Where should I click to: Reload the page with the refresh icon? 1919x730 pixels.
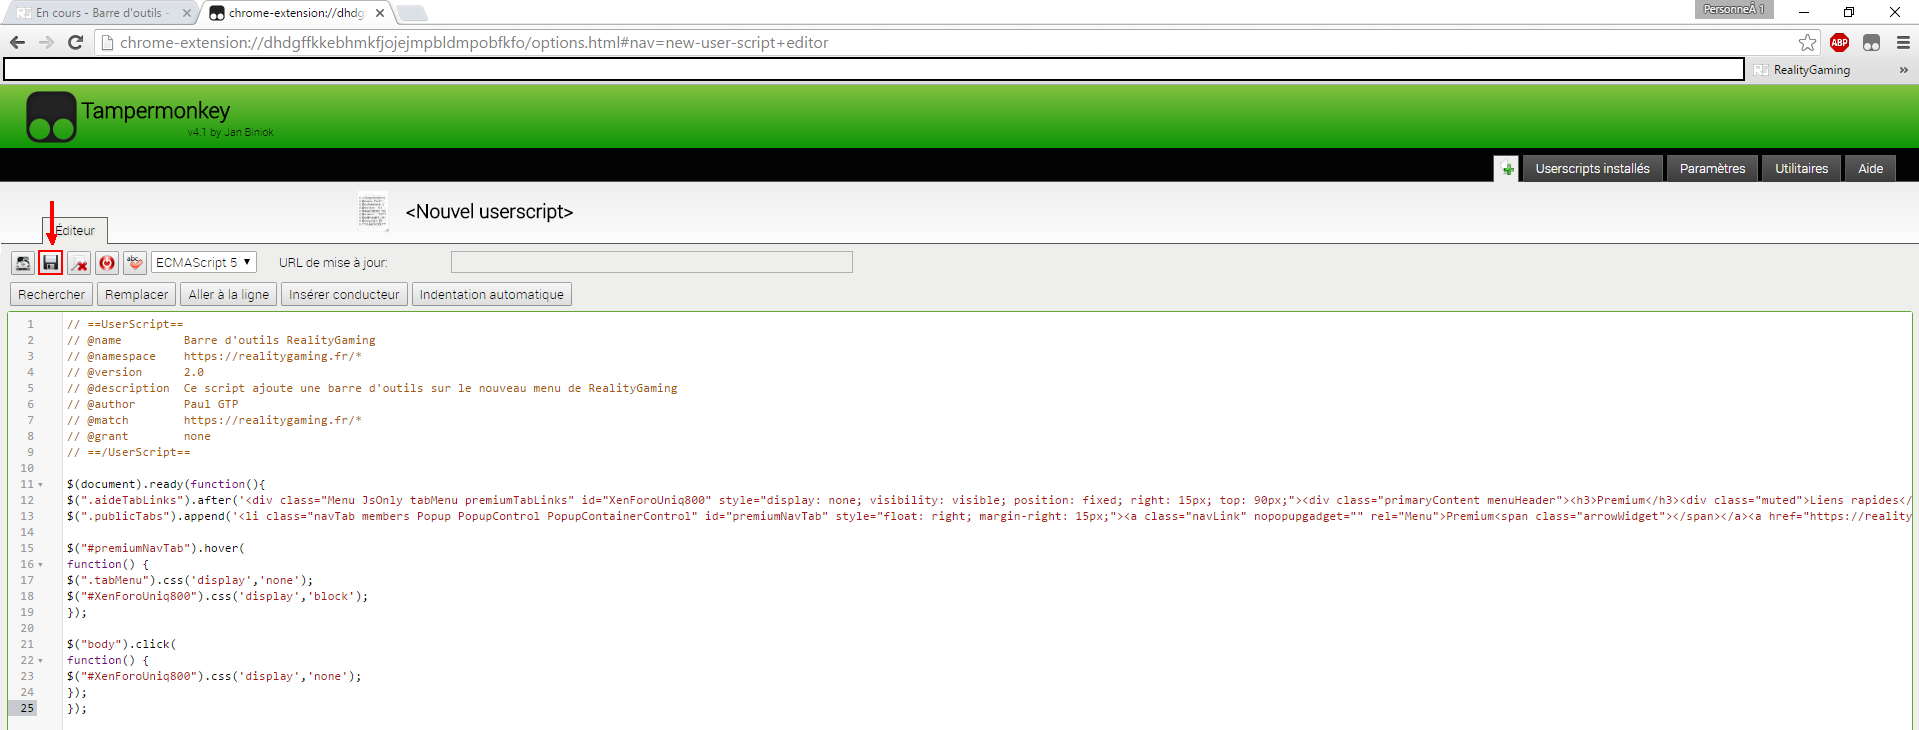coord(75,42)
